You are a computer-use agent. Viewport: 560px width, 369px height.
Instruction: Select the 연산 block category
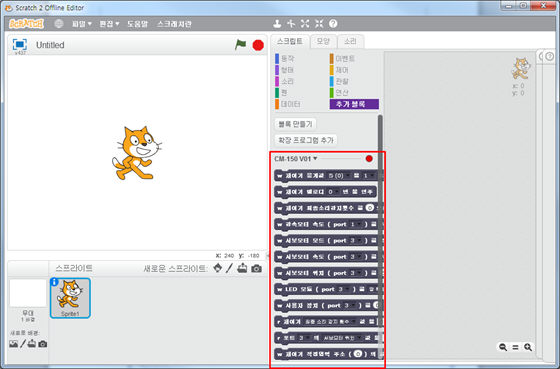pyautogui.click(x=339, y=93)
